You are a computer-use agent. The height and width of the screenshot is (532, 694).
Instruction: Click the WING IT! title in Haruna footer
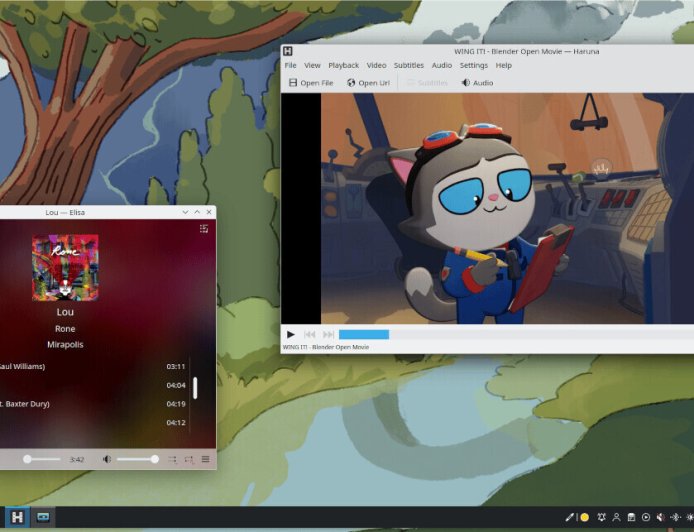click(x=326, y=347)
